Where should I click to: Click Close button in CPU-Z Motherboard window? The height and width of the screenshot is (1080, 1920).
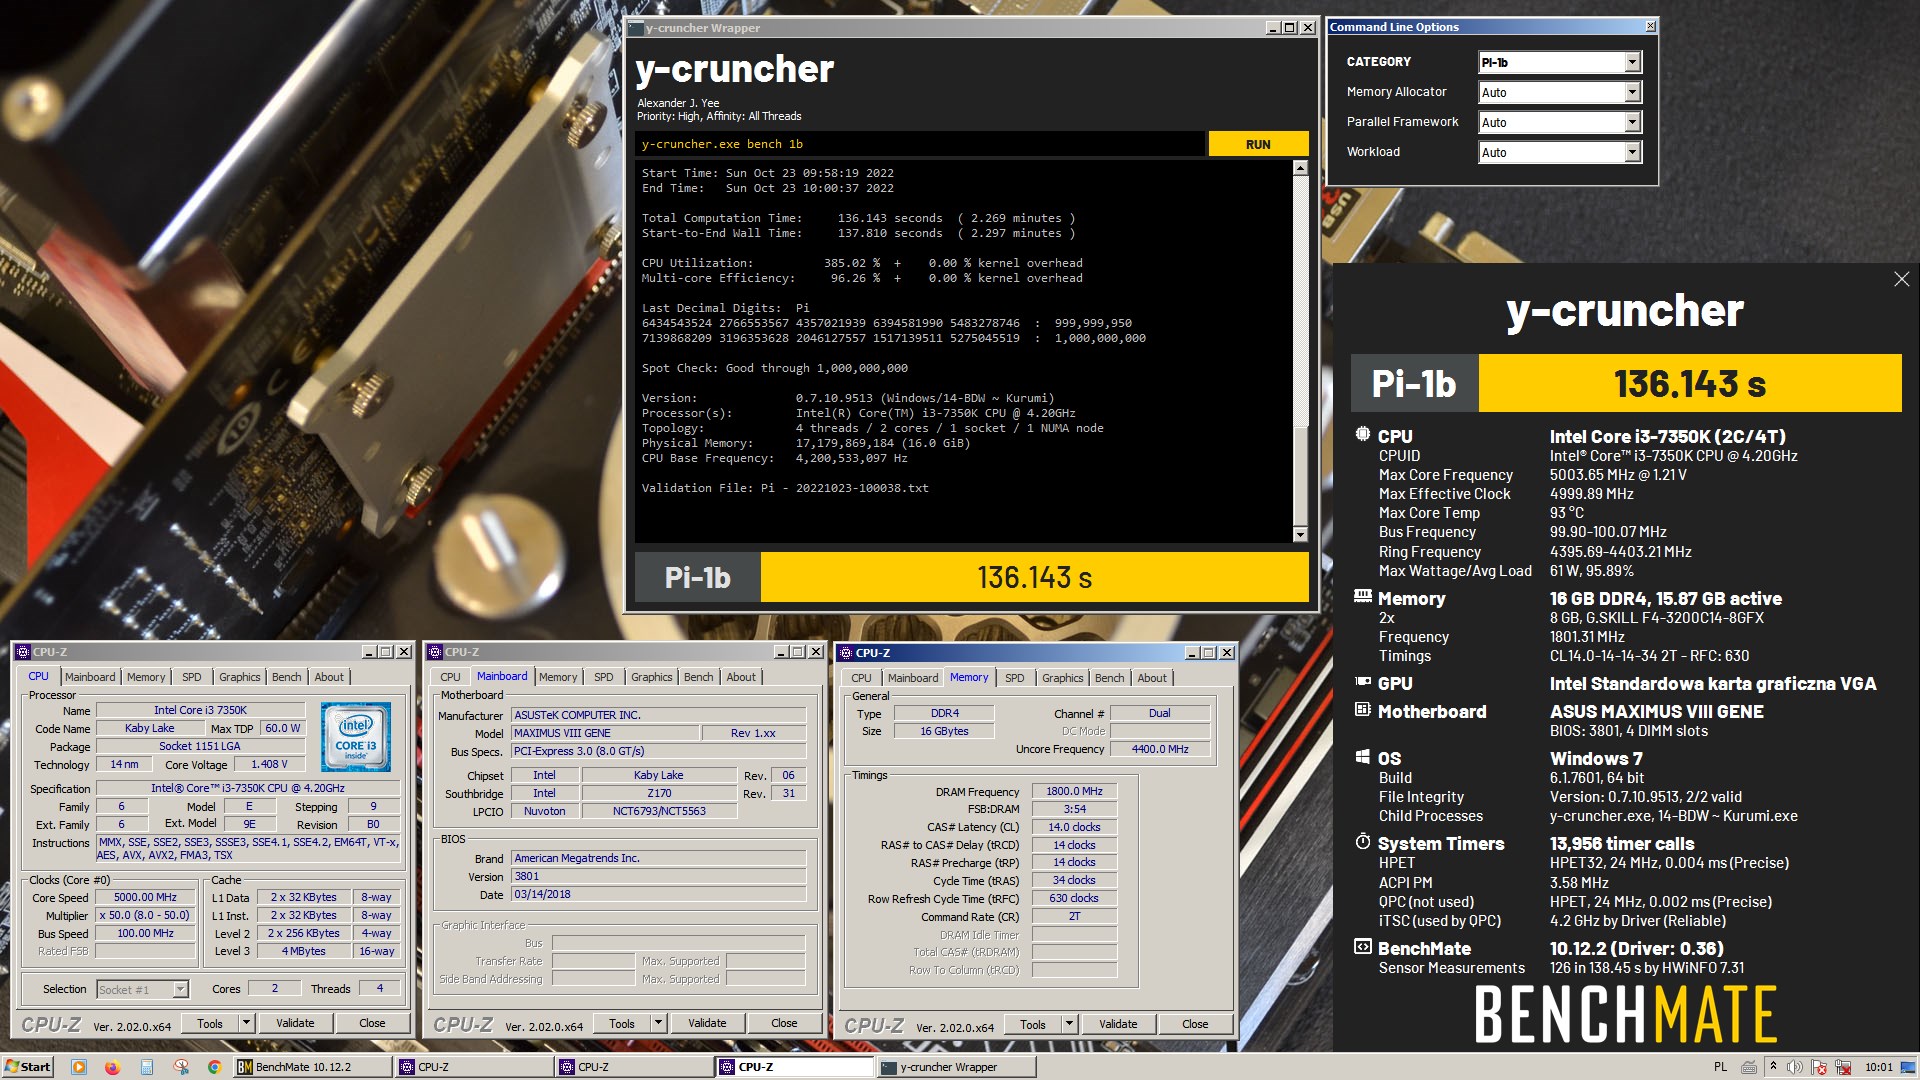coord(784,1023)
